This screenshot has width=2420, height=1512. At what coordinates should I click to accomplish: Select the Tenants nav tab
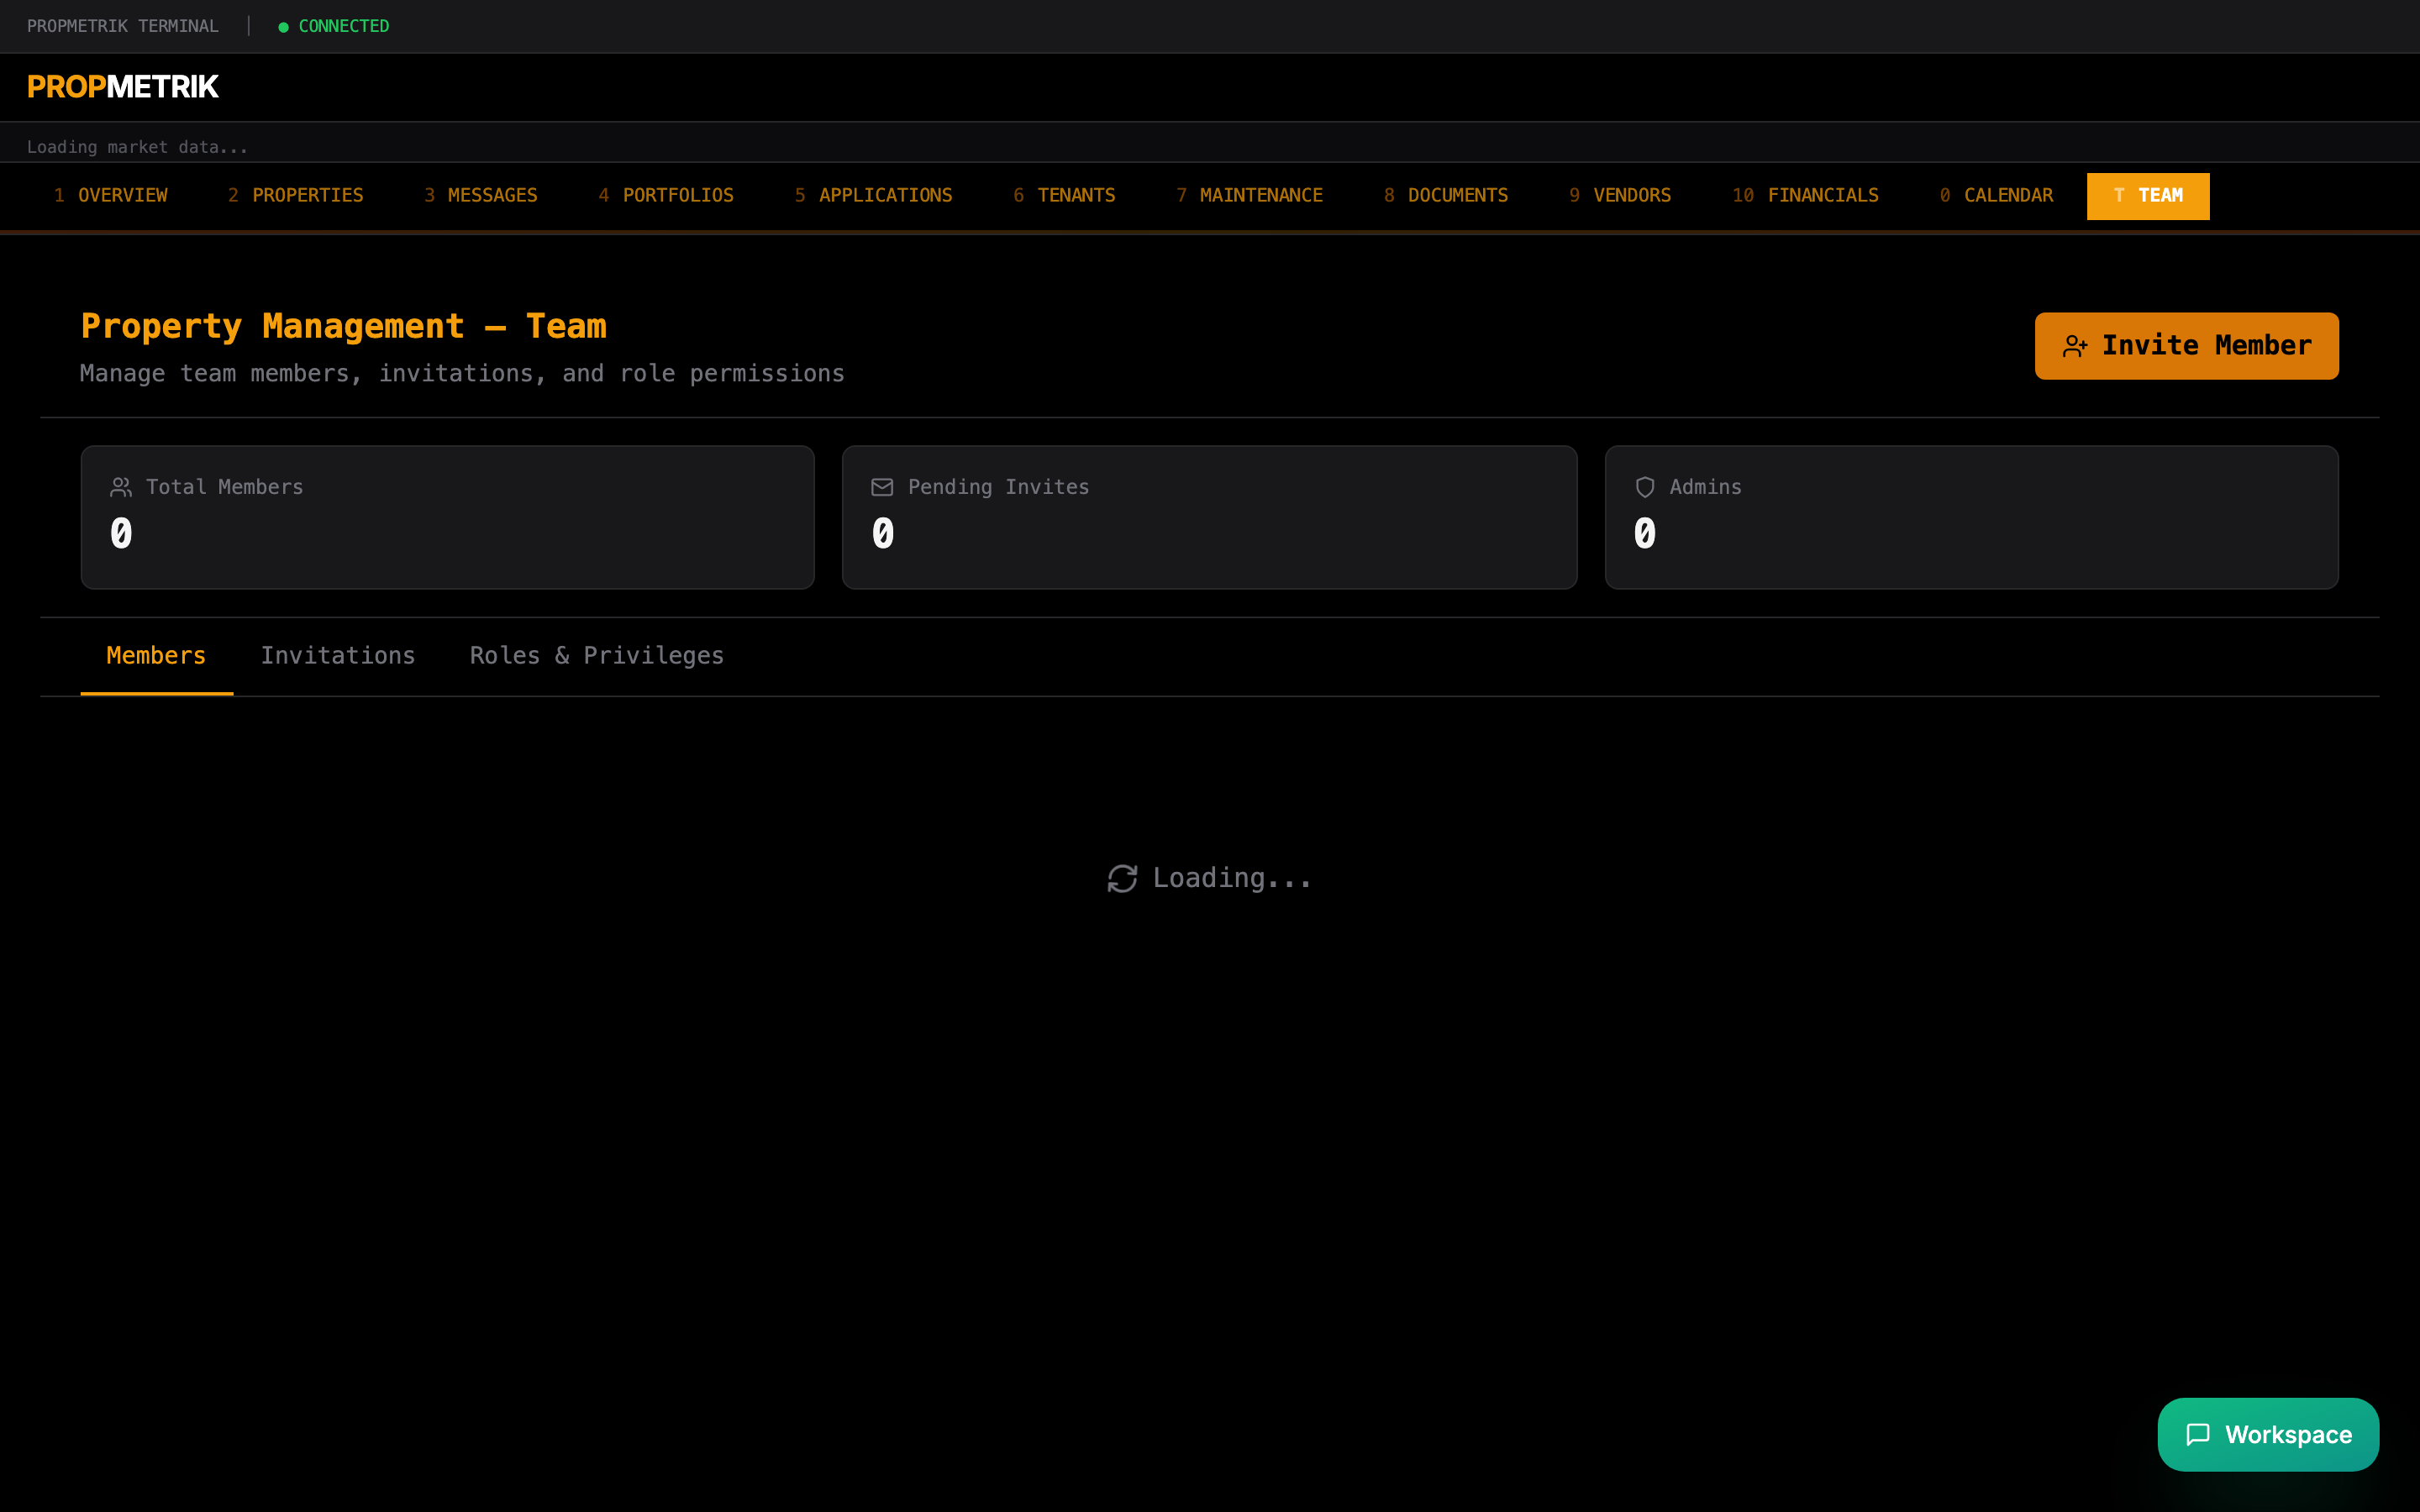(1064, 195)
